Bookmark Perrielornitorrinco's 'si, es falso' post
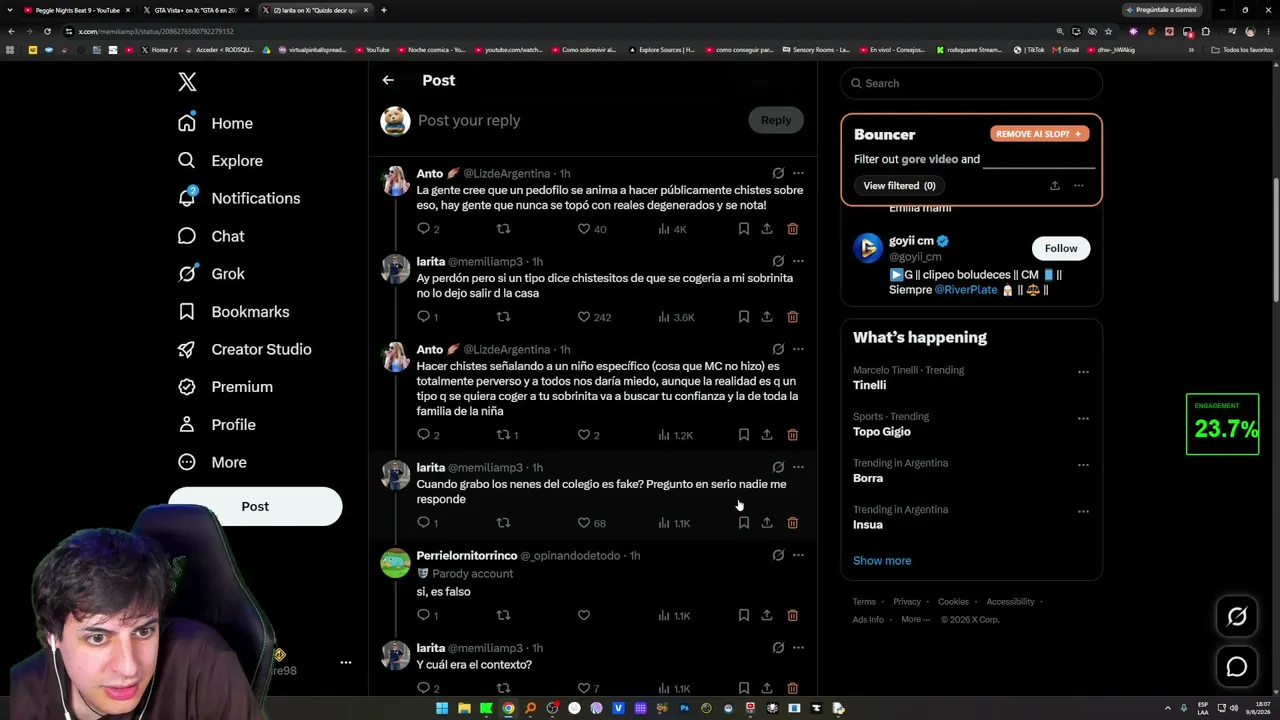The height and width of the screenshot is (720, 1280). 744,615
